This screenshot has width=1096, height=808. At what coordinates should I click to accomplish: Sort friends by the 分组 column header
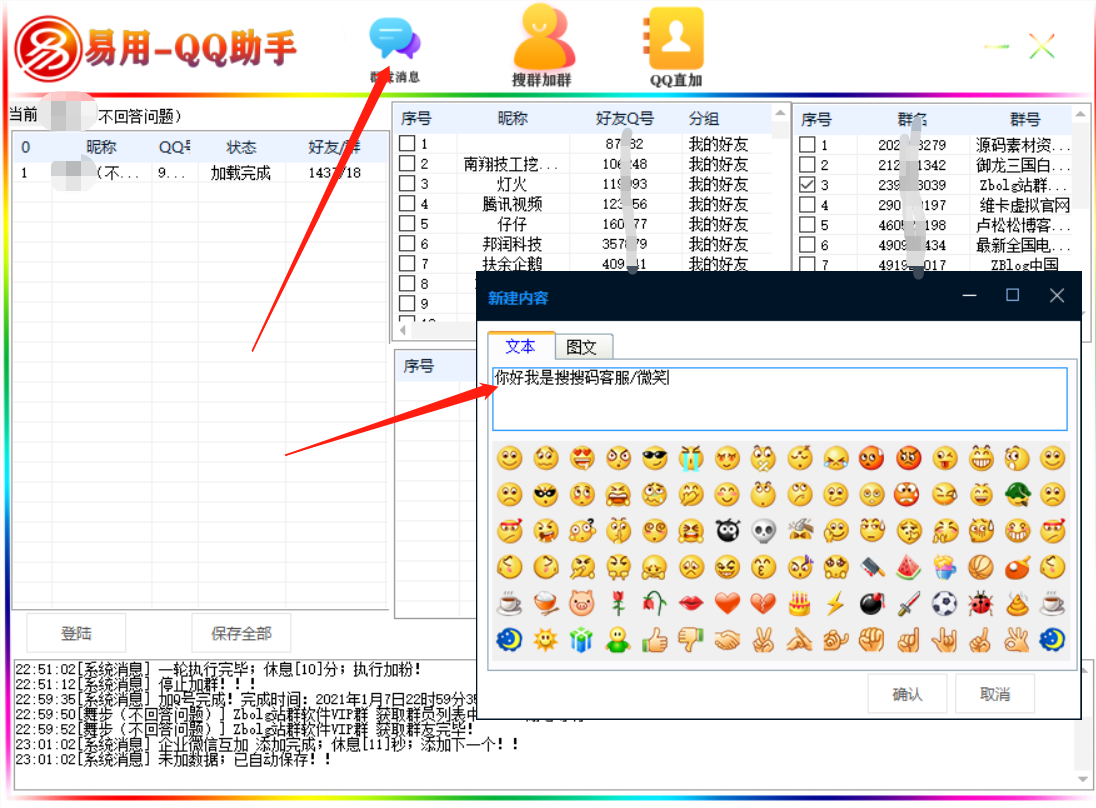[704, 119]
